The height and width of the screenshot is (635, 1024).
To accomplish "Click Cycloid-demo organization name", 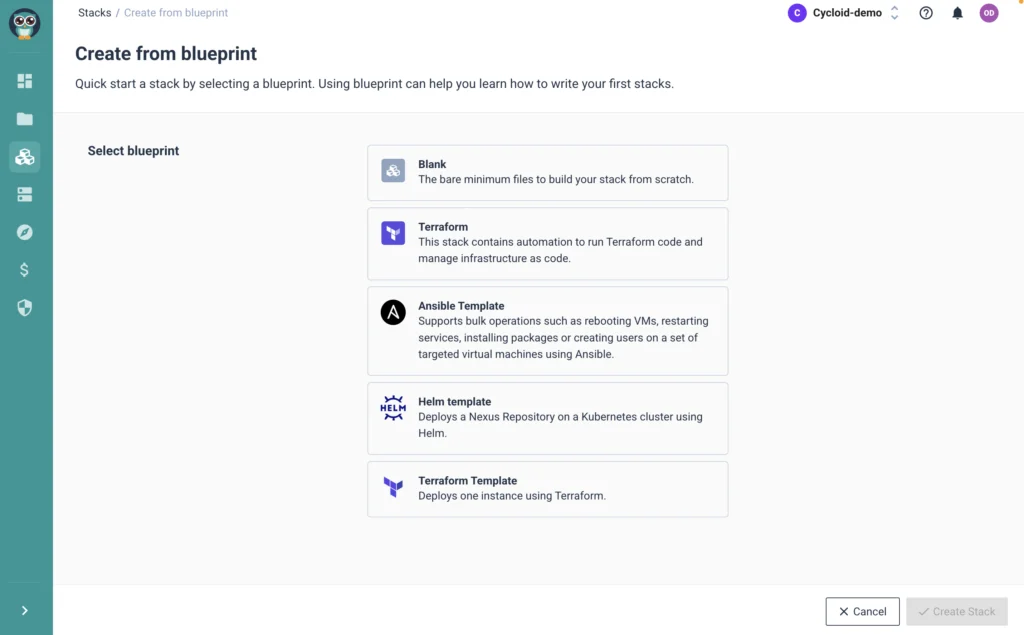I will coord(847,13).
